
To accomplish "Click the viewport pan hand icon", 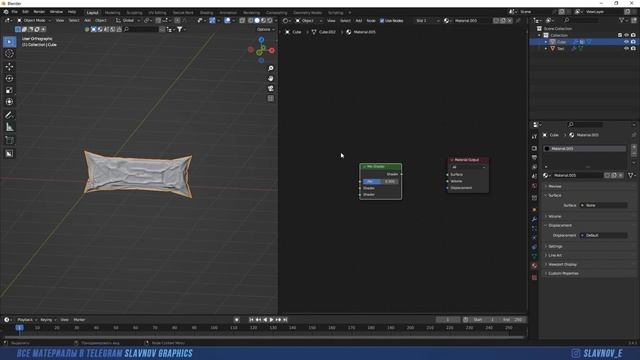I will click(x=271, y=78).
